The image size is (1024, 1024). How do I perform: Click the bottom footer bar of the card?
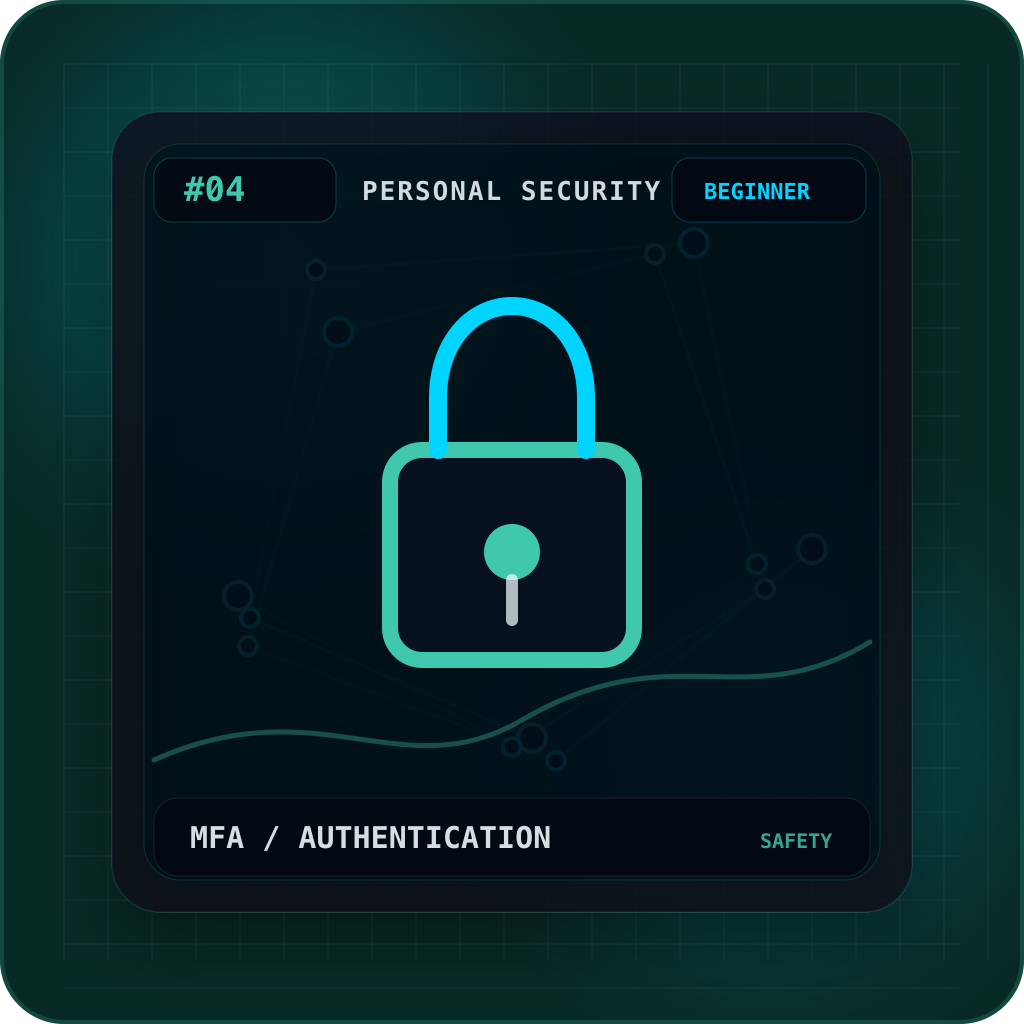click(512, 837)
